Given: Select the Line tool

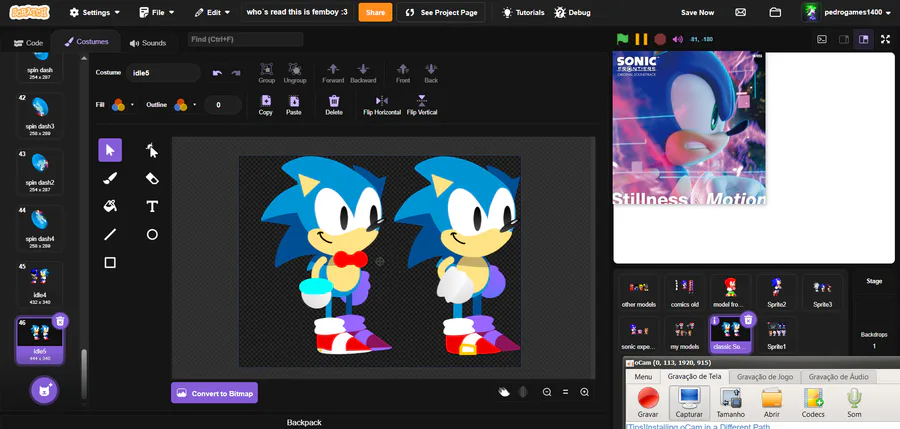Looking at the screenshot, I should click(110, 234).
